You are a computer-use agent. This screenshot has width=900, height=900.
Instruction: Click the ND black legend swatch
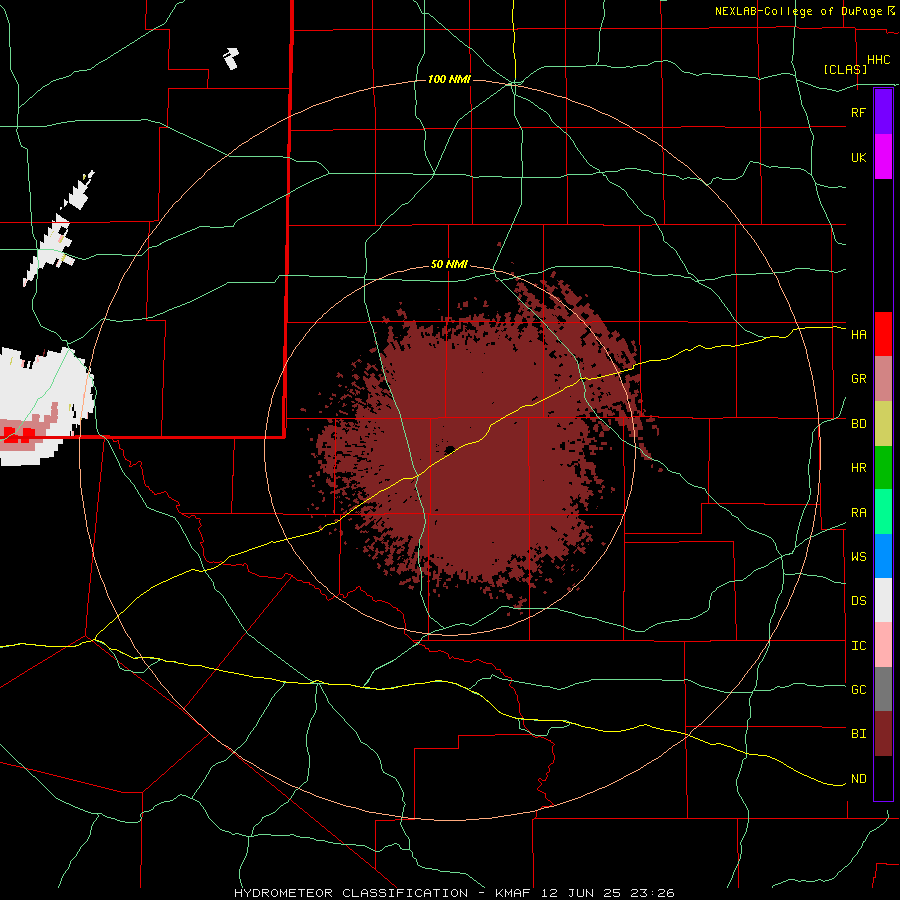point(883,778)
